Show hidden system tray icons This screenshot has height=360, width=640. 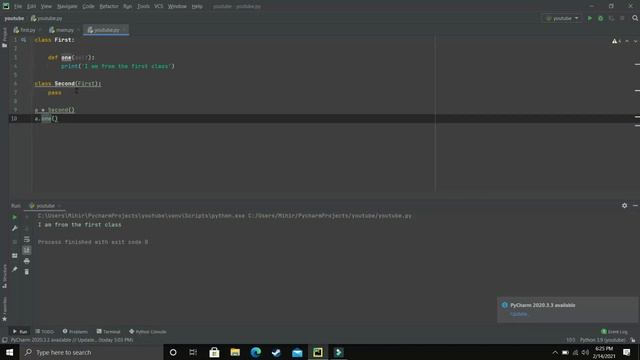pyautogui.click(x=555, y=352)
